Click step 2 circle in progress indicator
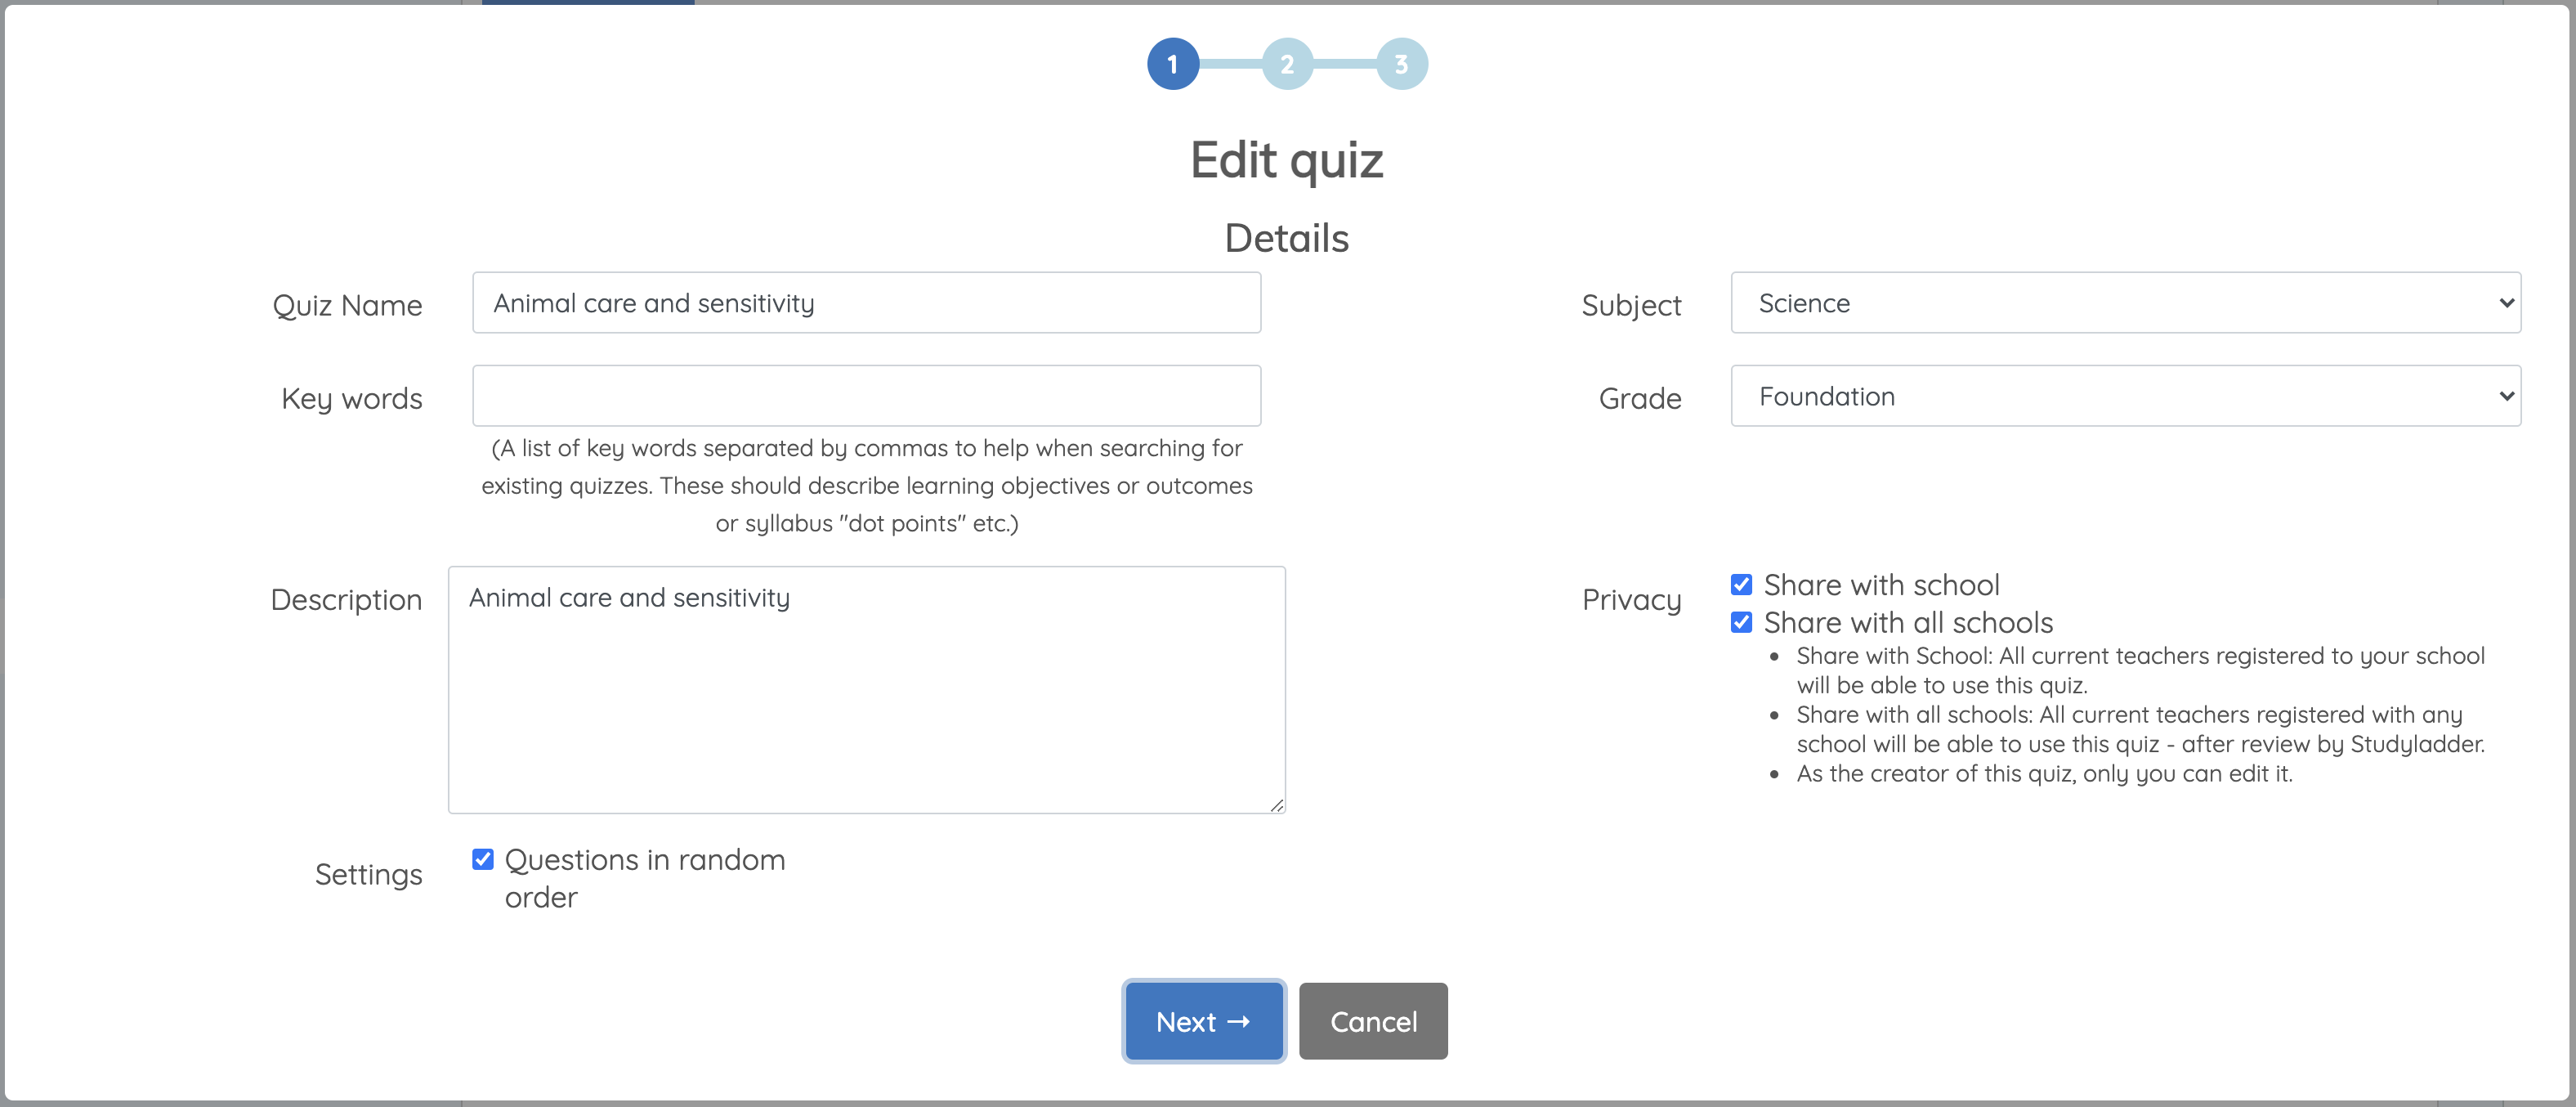The height and width of the screenshot is (1107, 2576). click(x=1287, y=65)
